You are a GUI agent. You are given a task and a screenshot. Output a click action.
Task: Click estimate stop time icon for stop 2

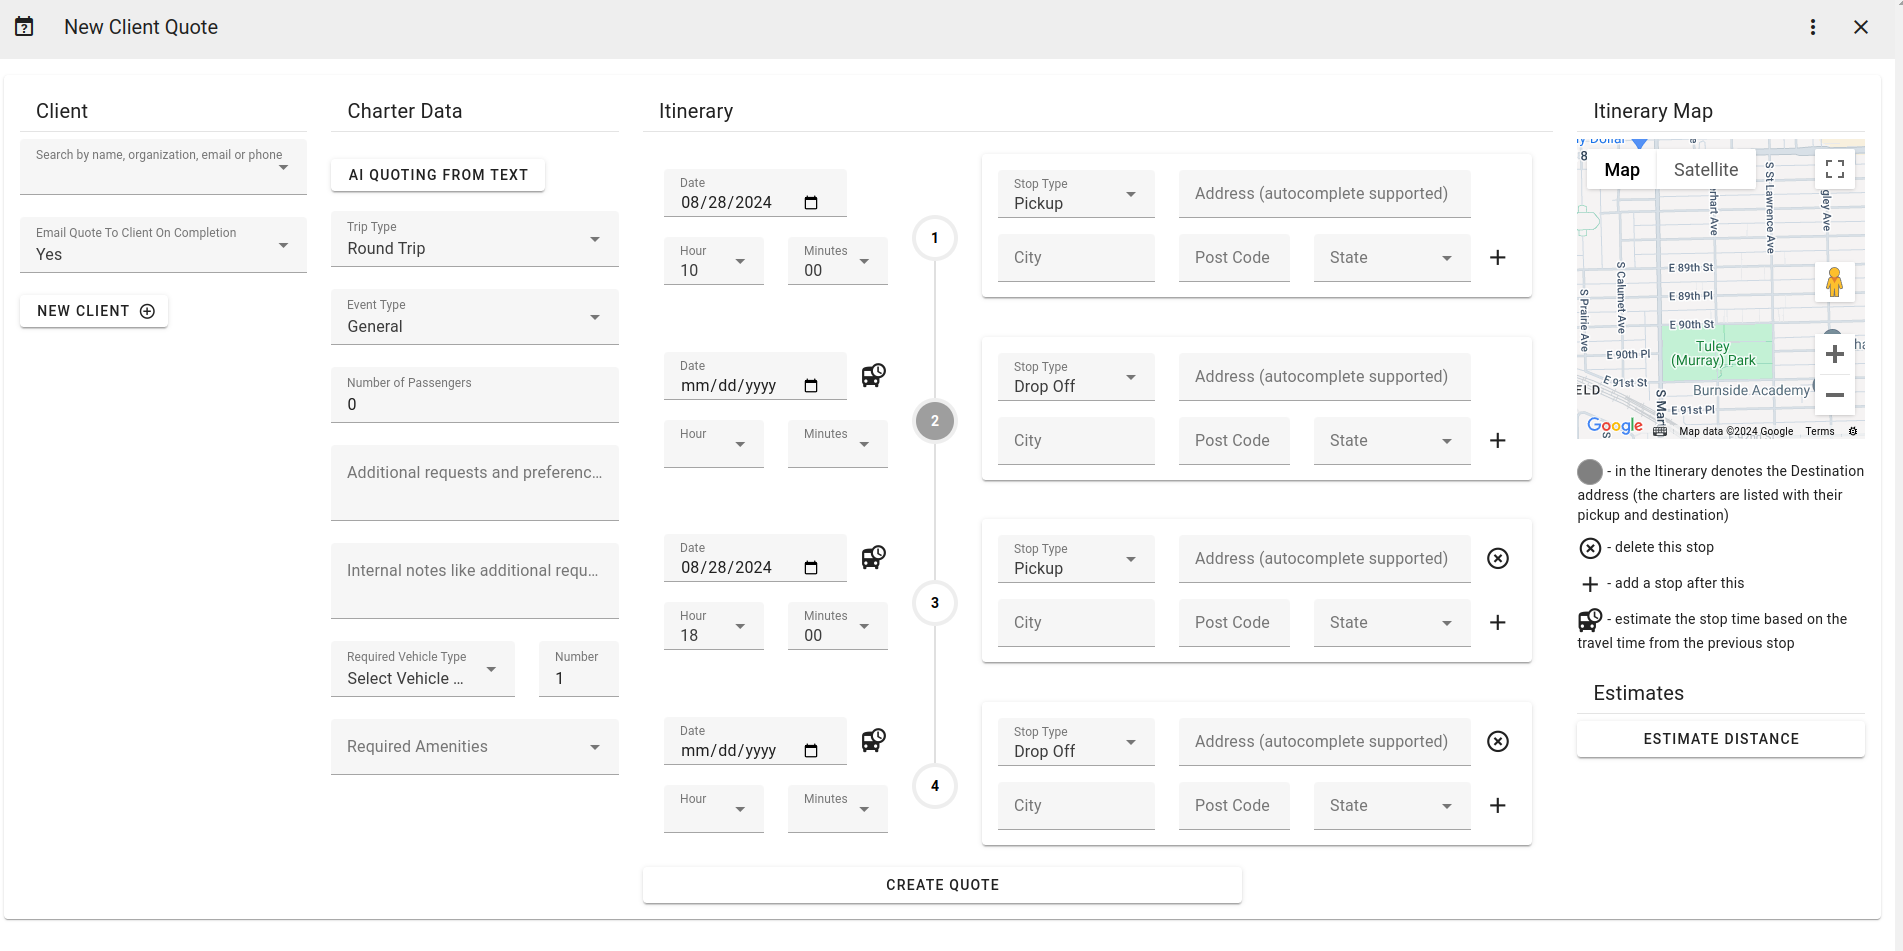(873, 376)
